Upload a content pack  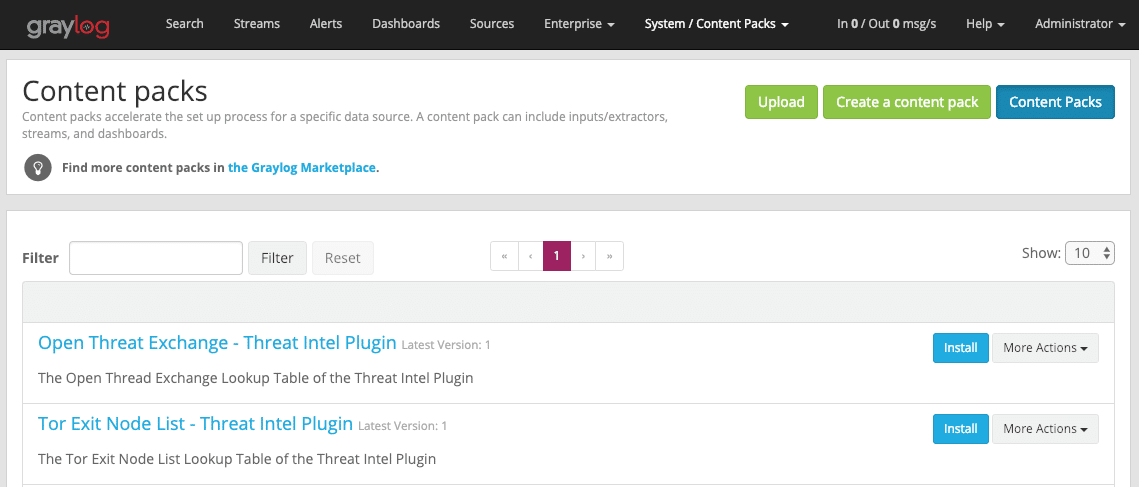(780, 102)
